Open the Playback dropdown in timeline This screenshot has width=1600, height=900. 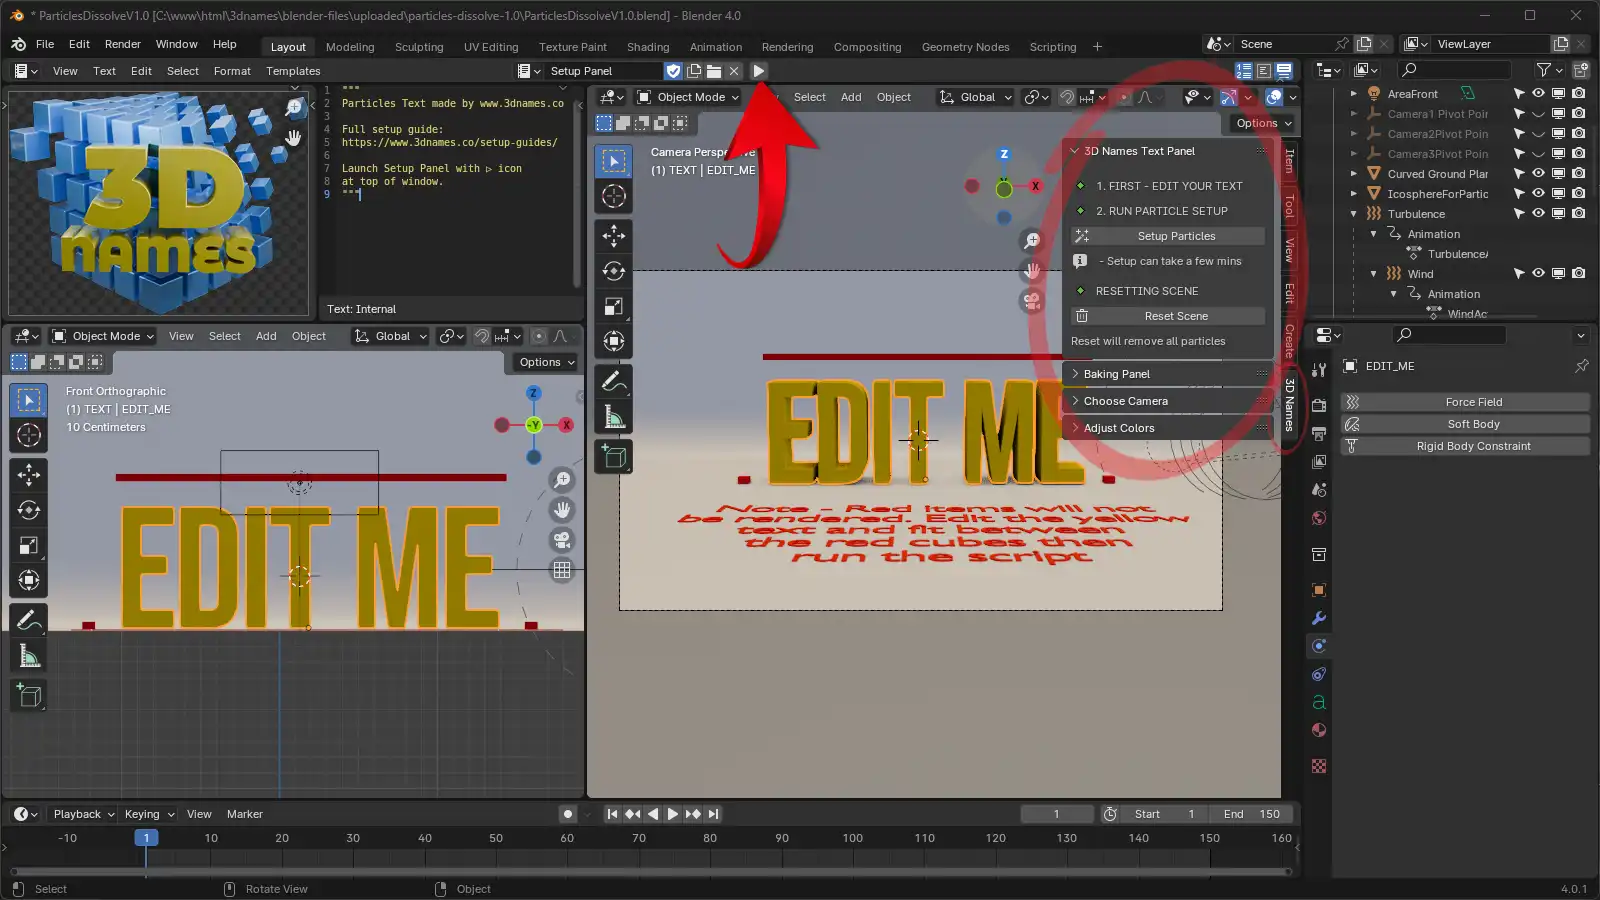(x=83, y=814)
